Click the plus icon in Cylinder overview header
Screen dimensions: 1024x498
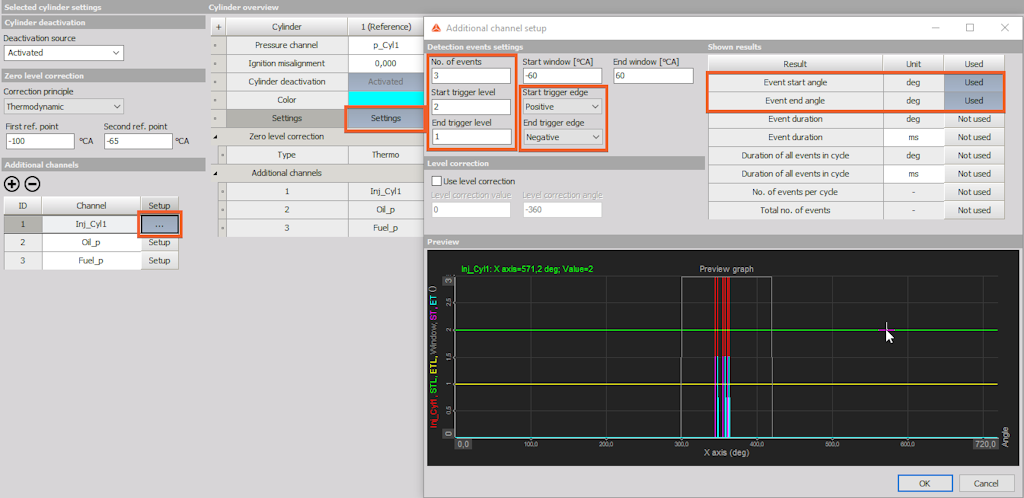[x=218, y=27]
